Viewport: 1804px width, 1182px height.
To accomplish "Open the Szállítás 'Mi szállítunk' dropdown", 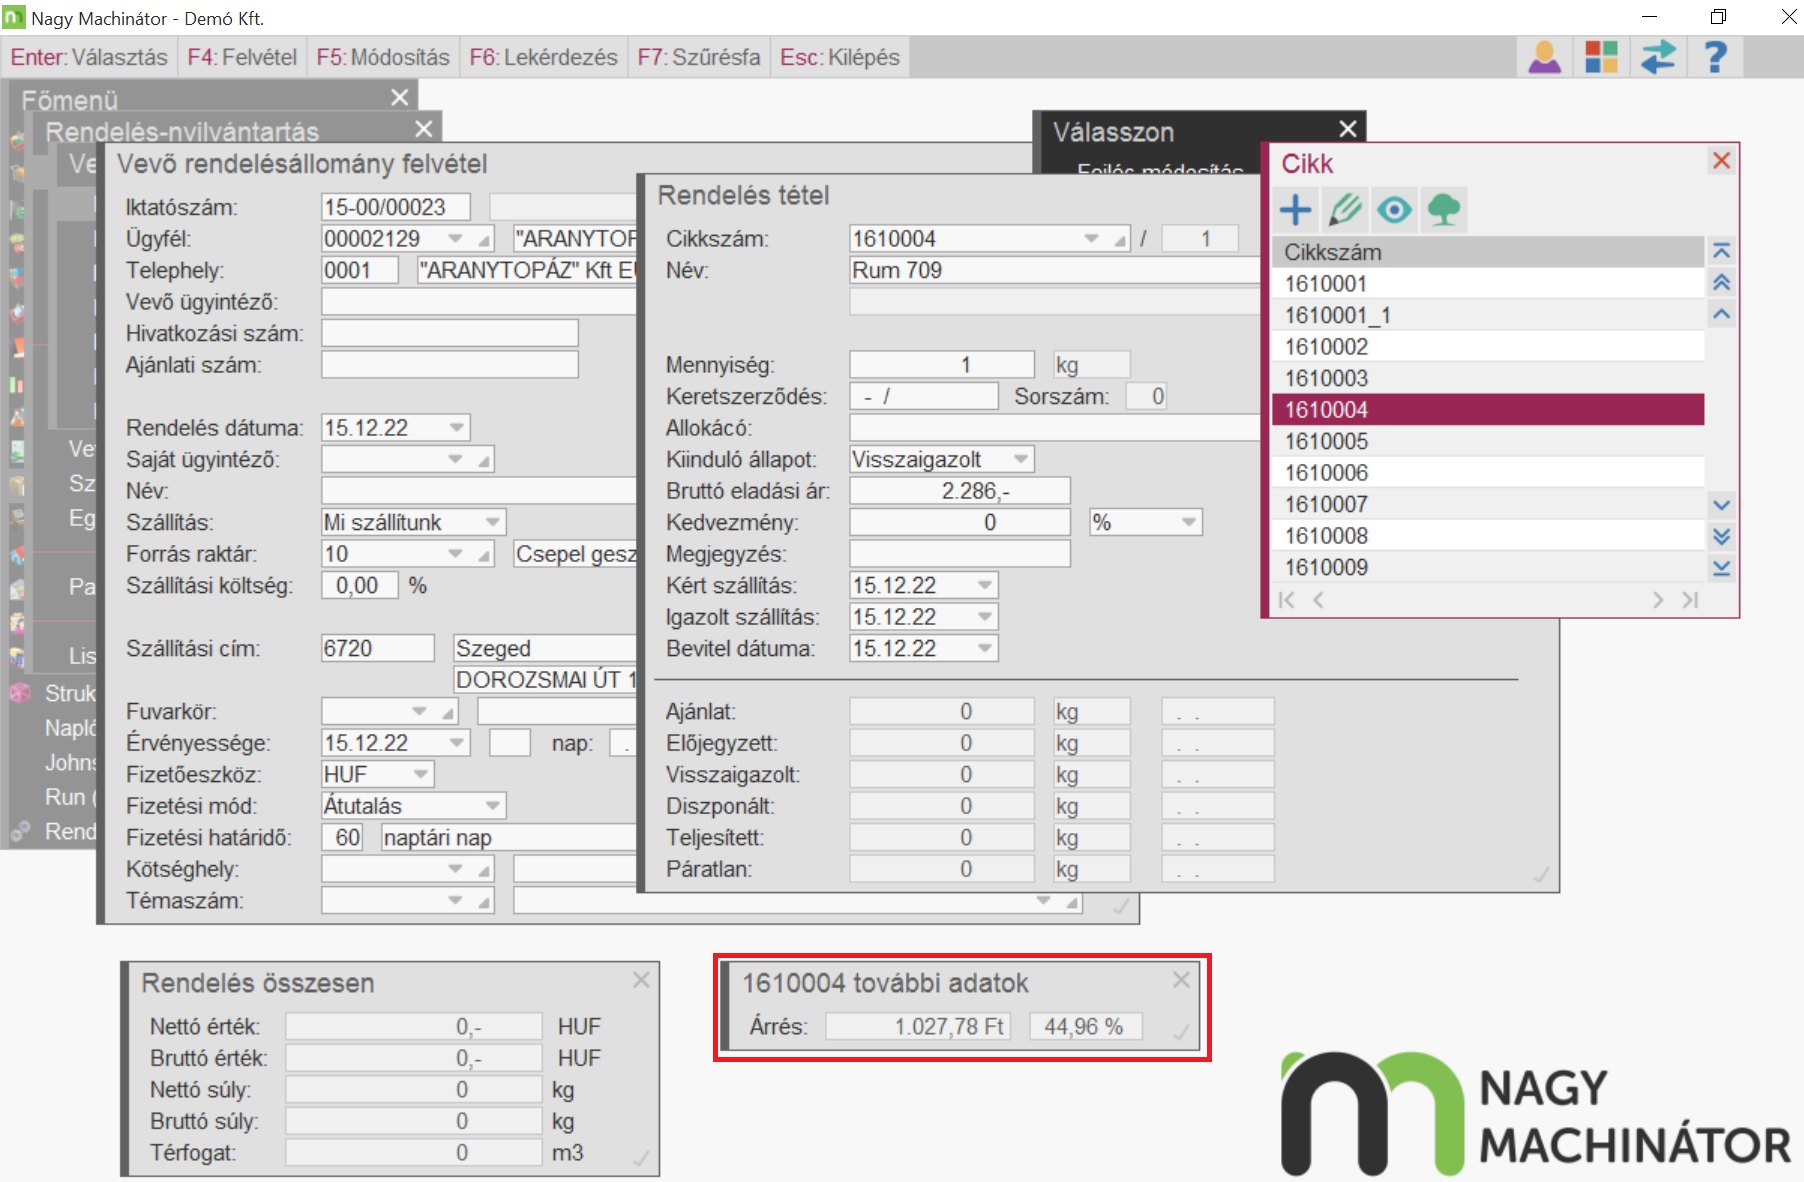I will tap(493, 523).
